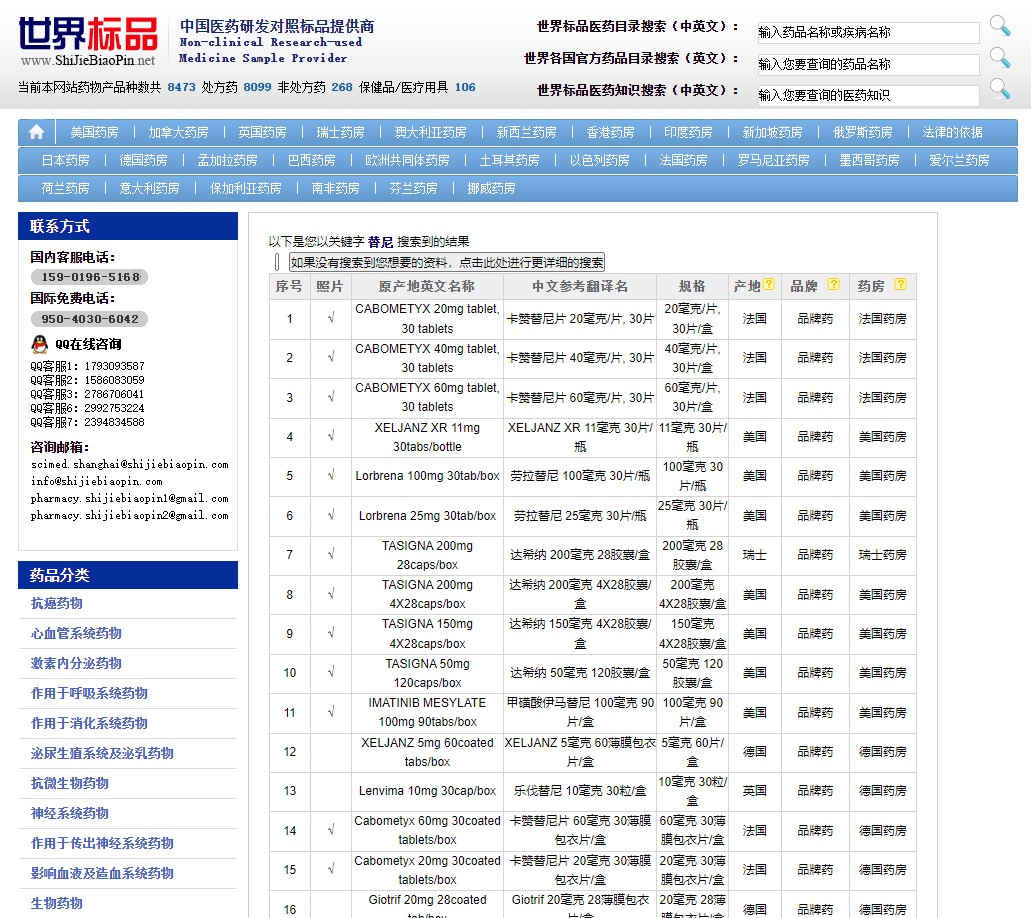1031x918 pixels.
Task: Click photo checkmark in row 5
Action: point(331,475)
